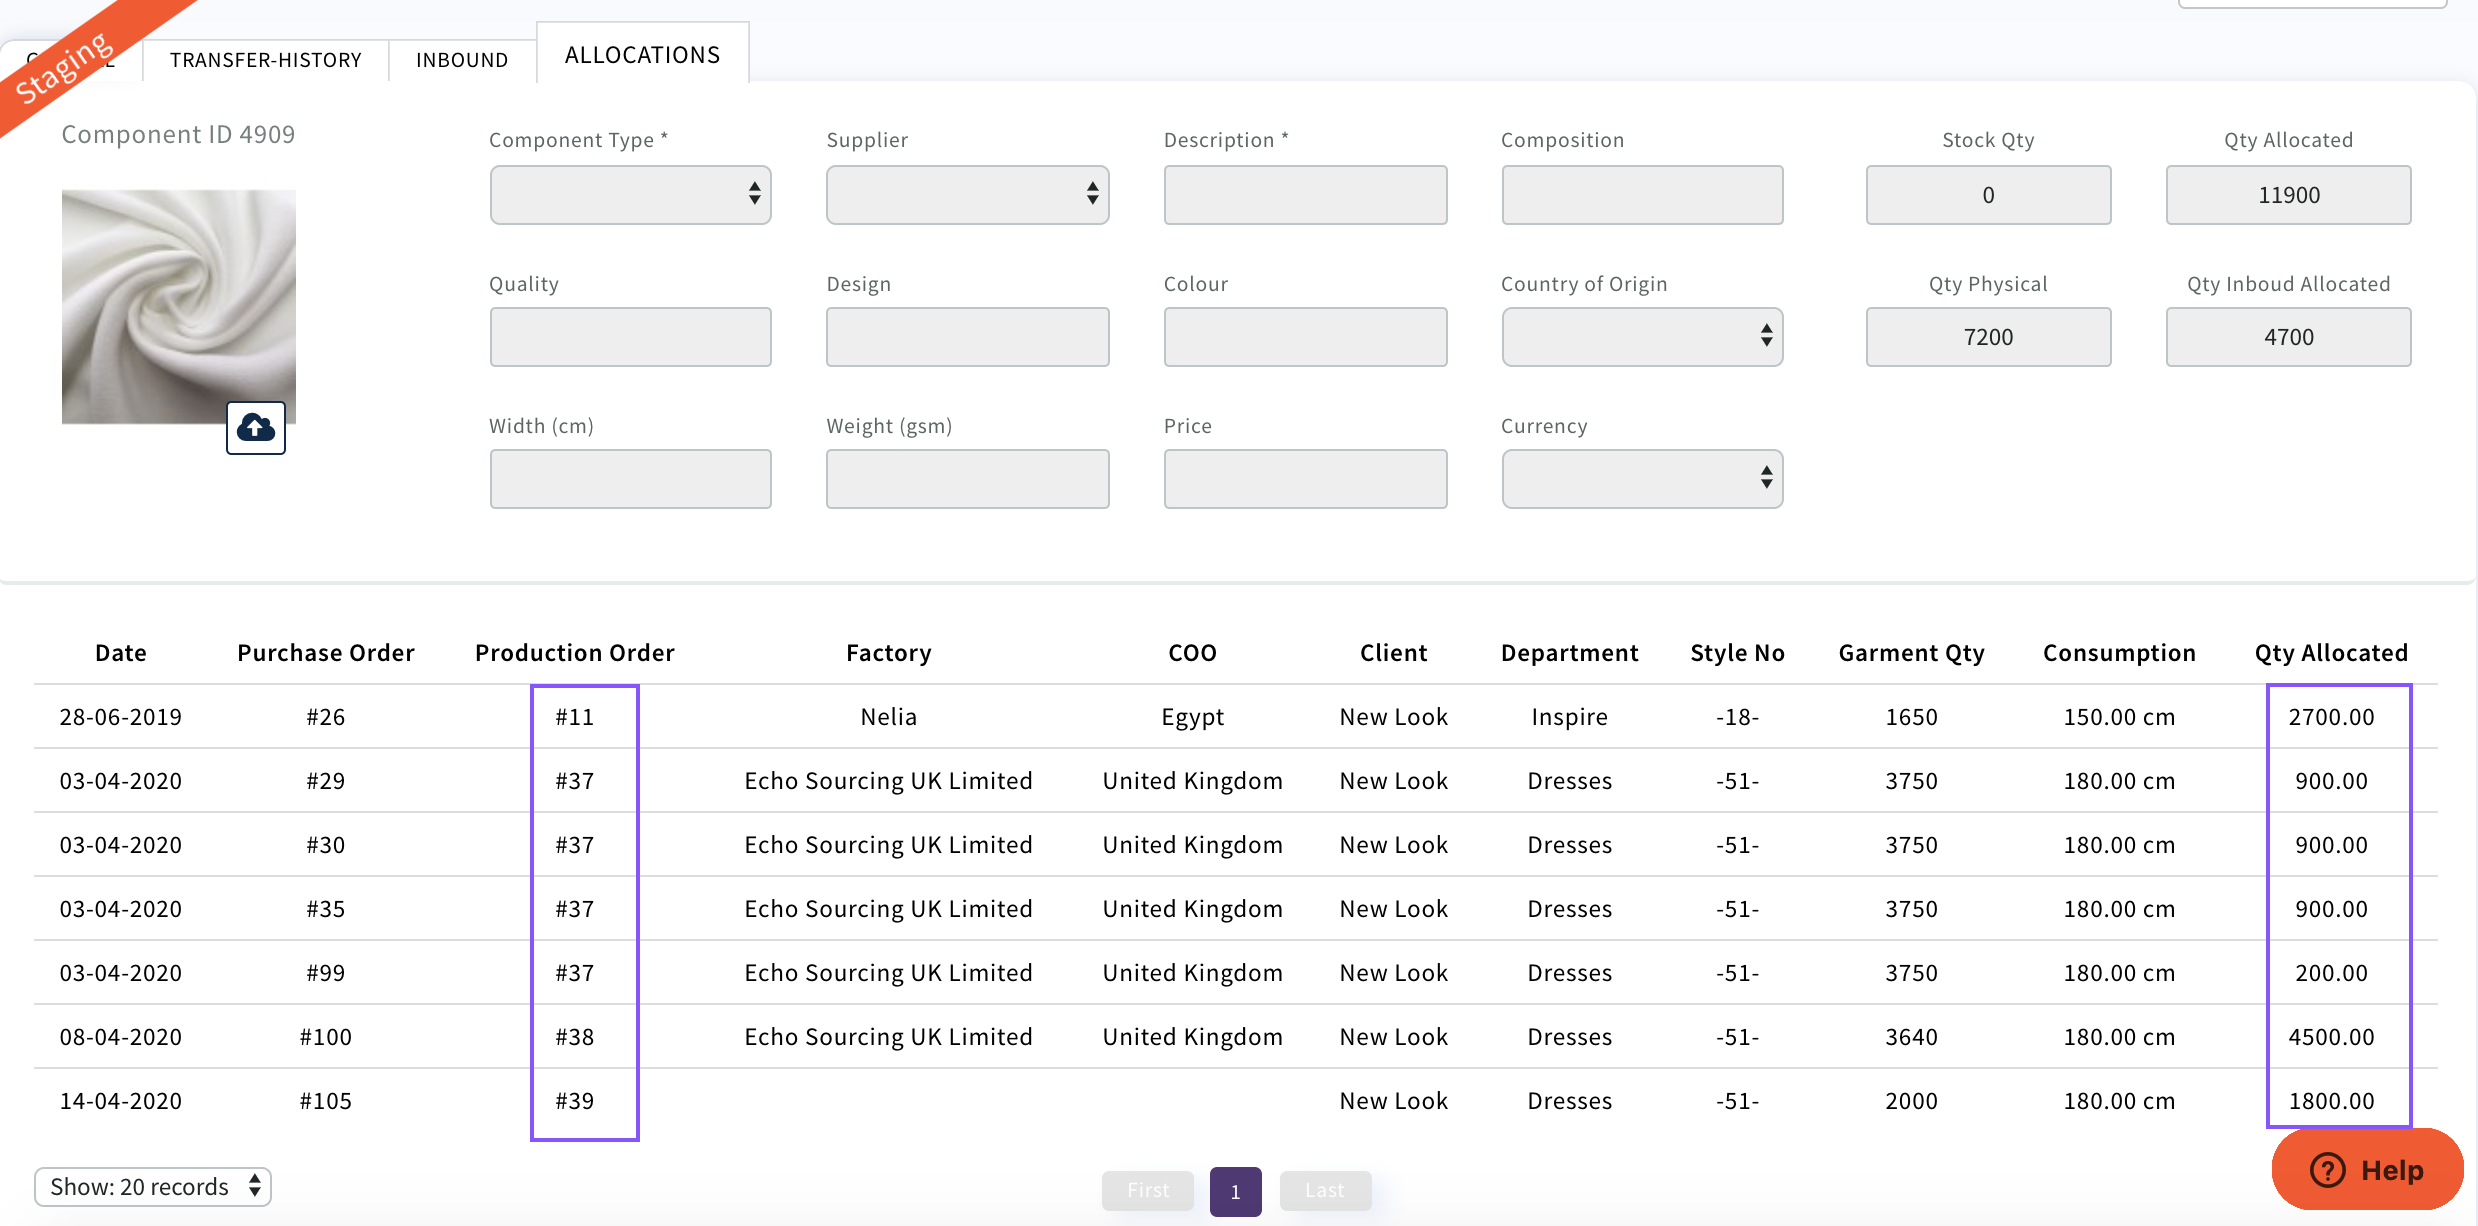The height and width of the screenshot is (1226, 2478).
Task: Open the Component Type dropdown
Action: [630, 195]
